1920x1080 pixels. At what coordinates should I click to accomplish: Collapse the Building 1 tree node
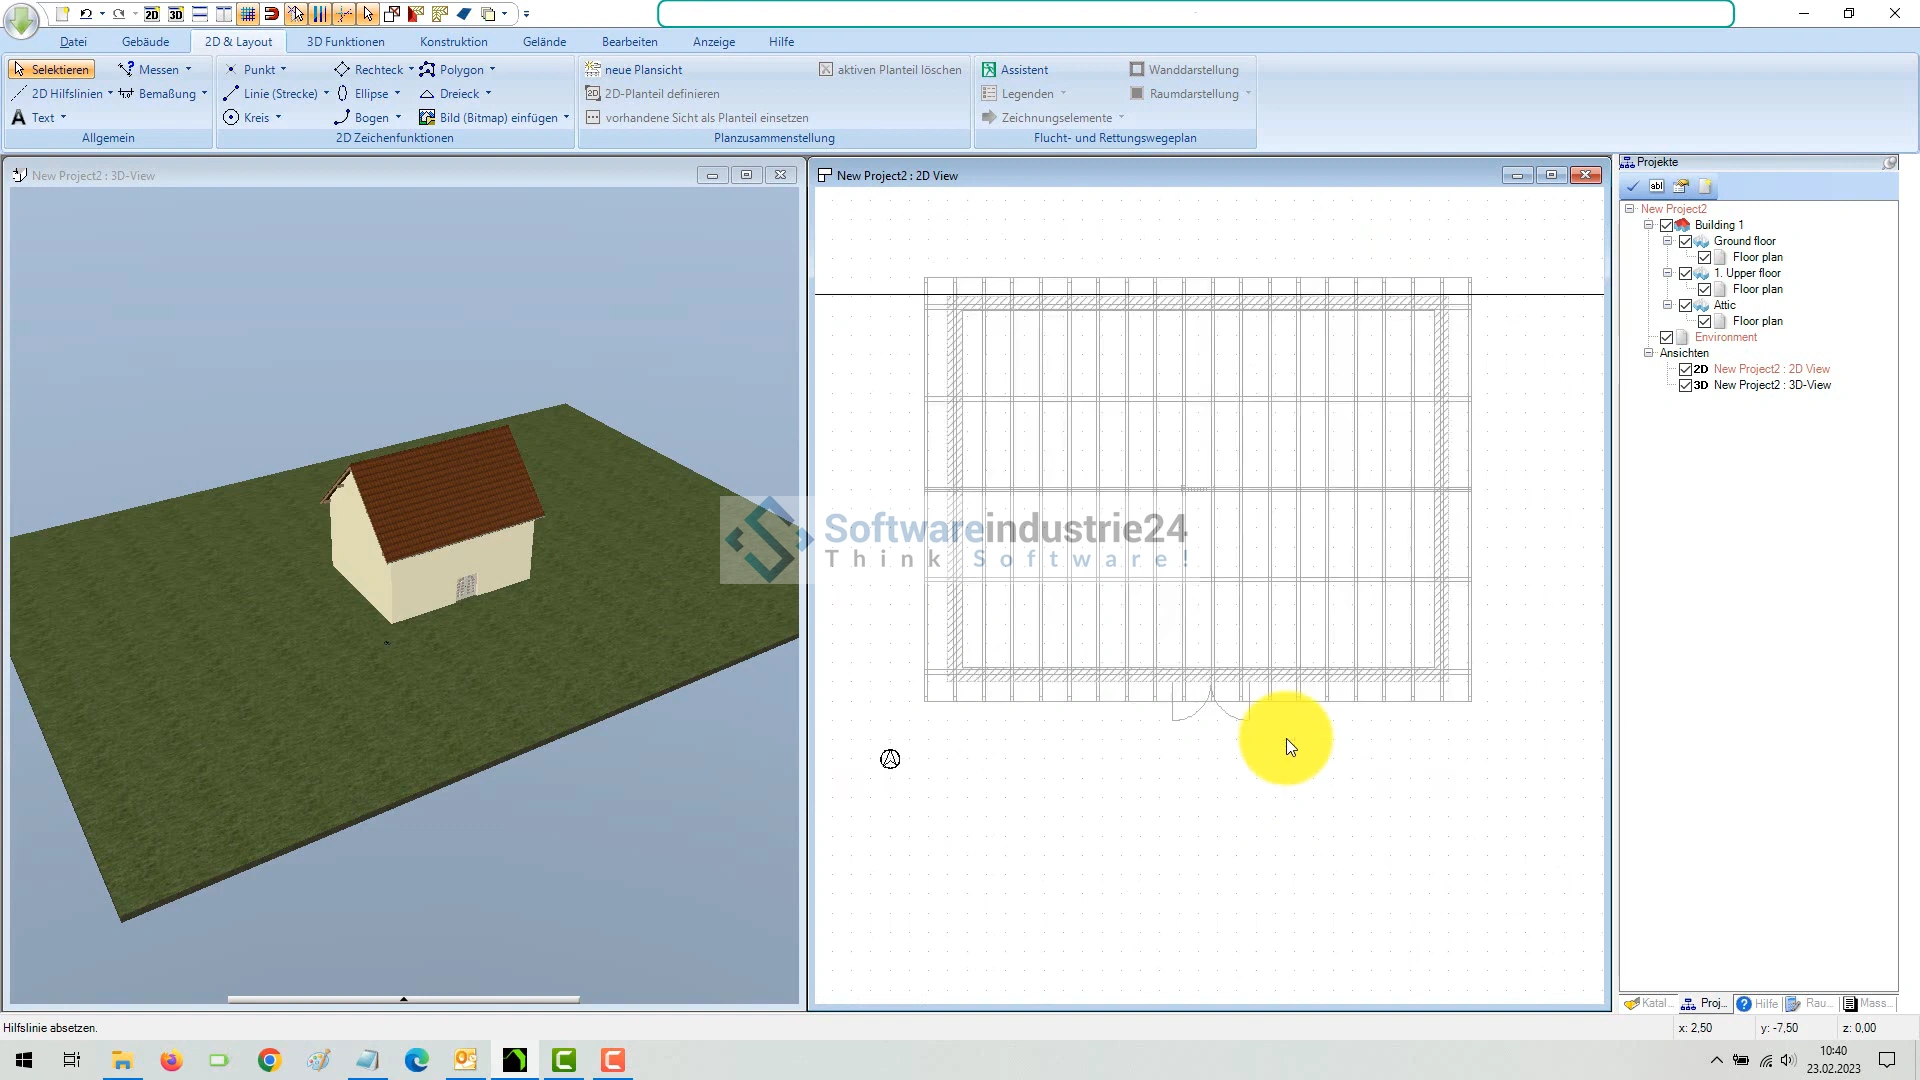[x=1648, y=225]
